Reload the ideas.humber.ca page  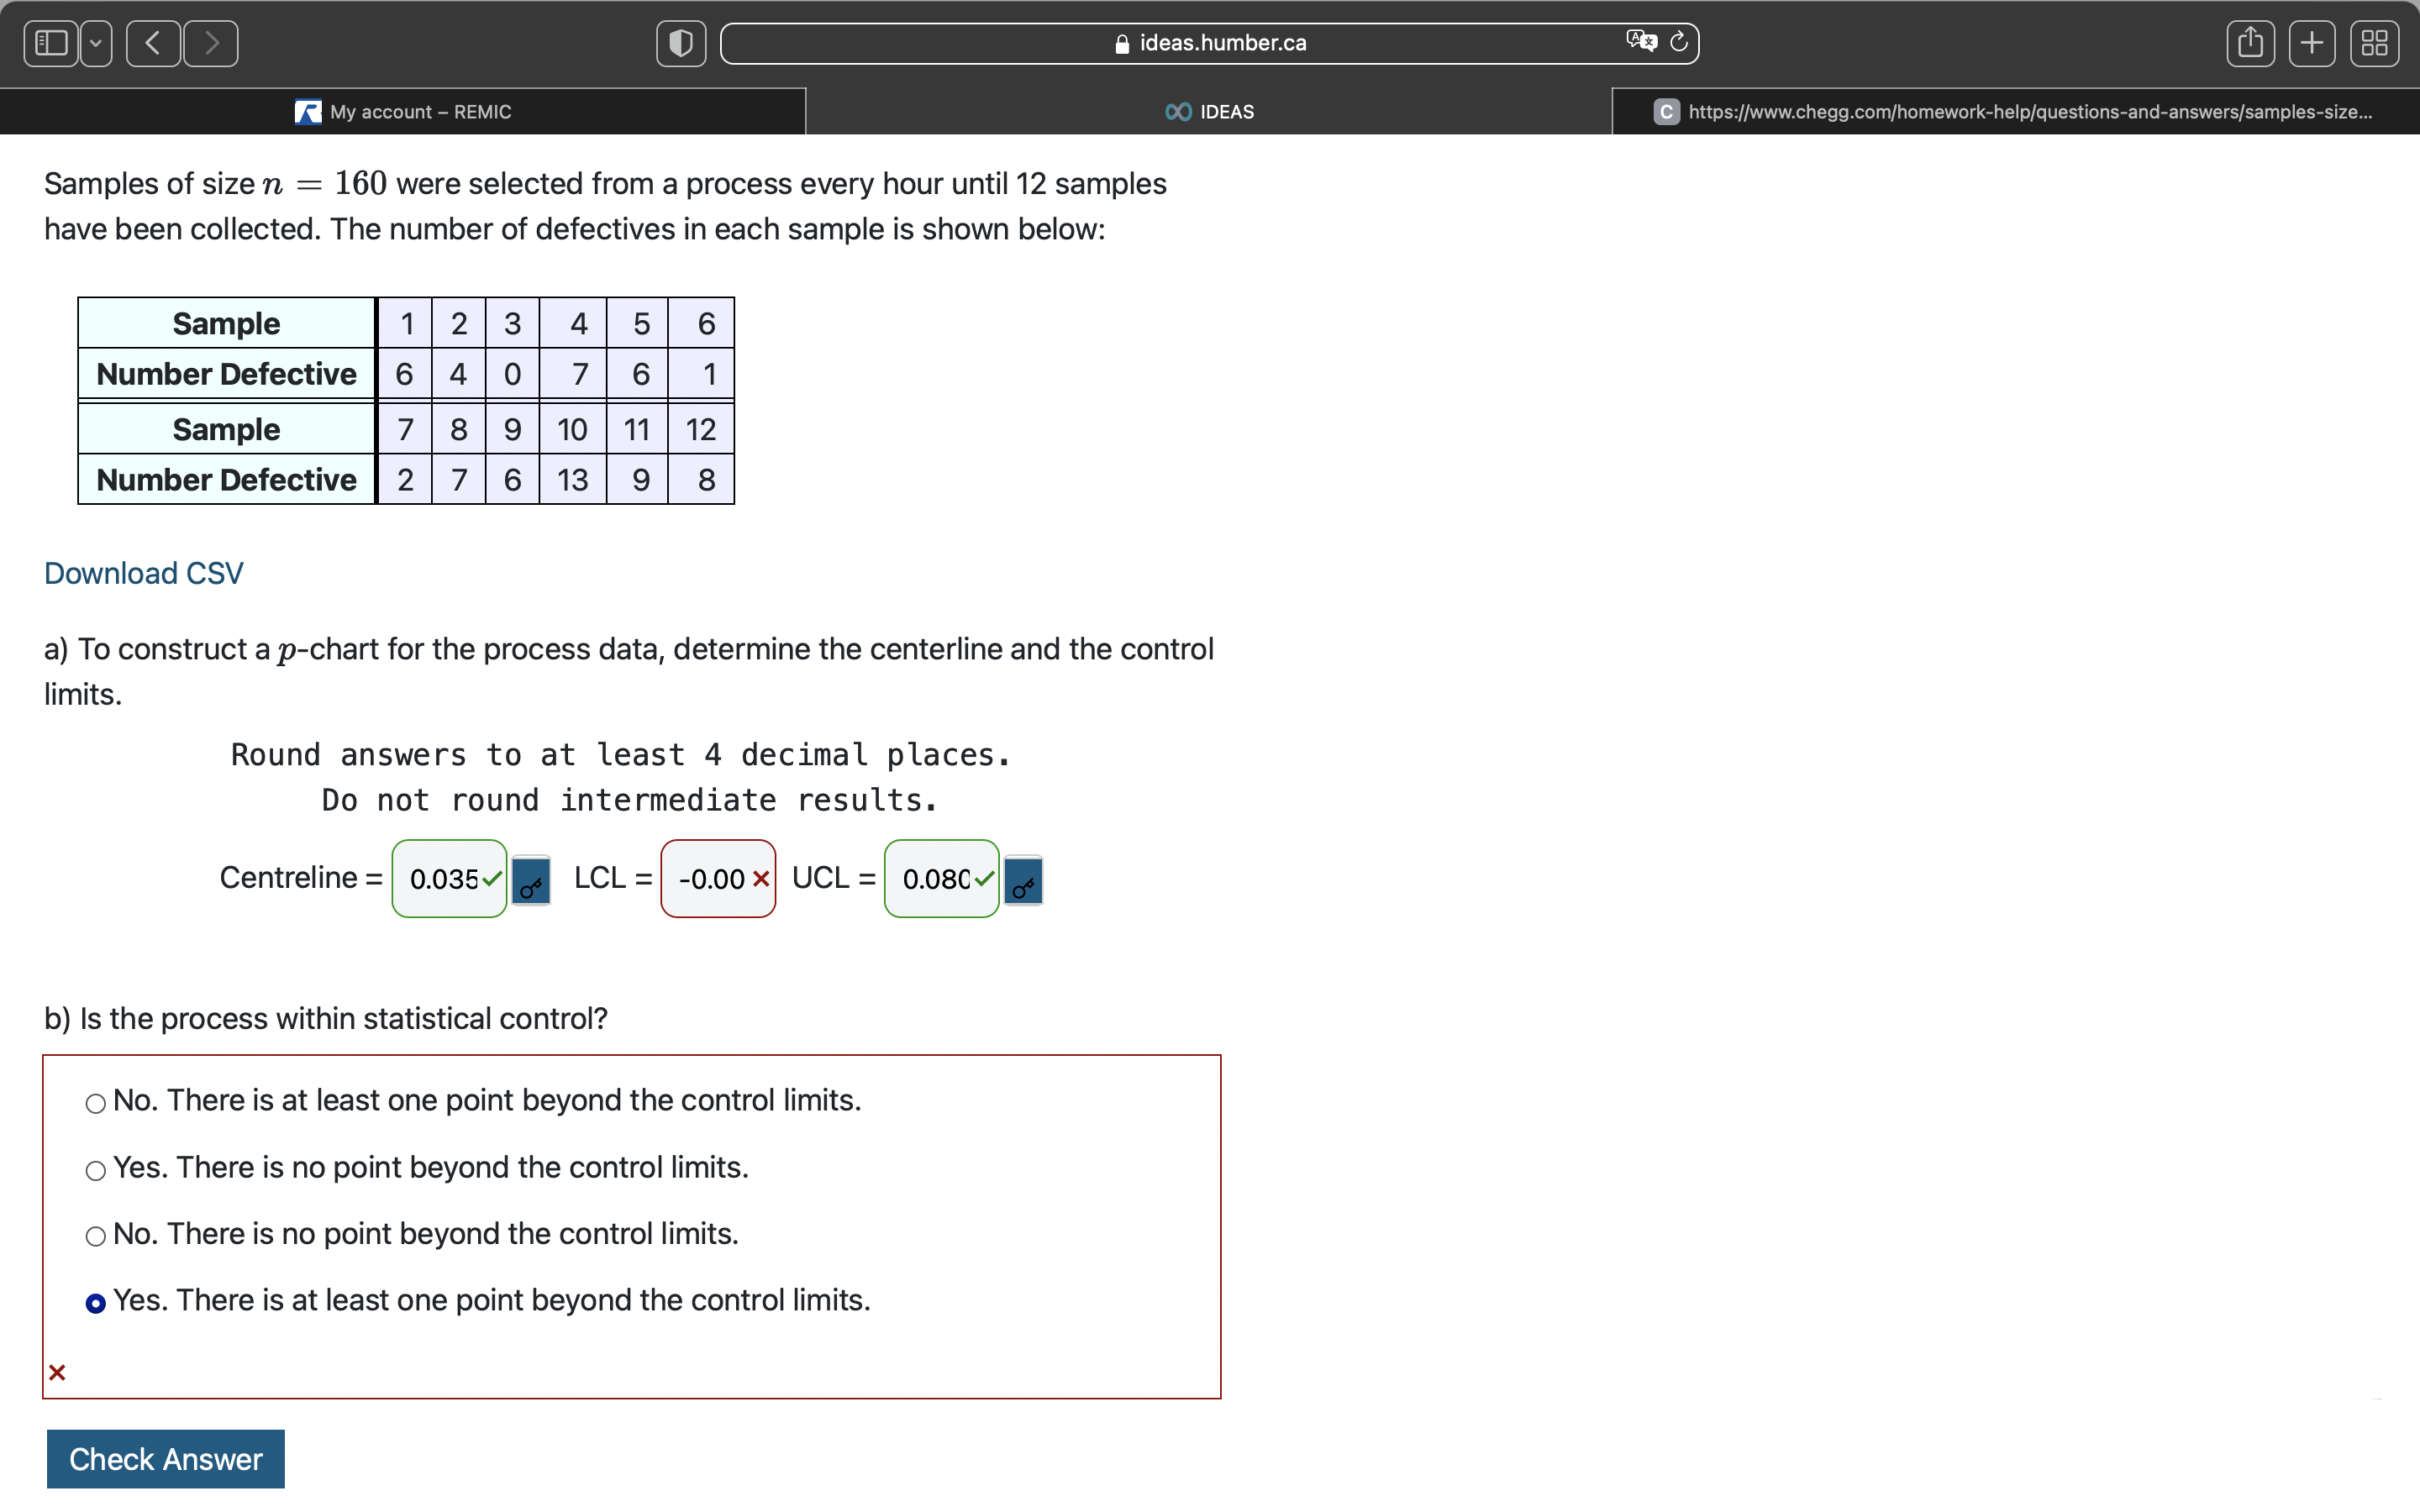pyautogui.click(x=1679, y=41)
